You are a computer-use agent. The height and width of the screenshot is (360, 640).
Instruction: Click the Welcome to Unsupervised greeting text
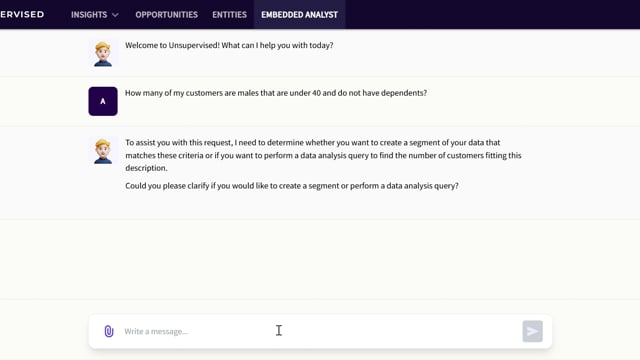(229, 45)
